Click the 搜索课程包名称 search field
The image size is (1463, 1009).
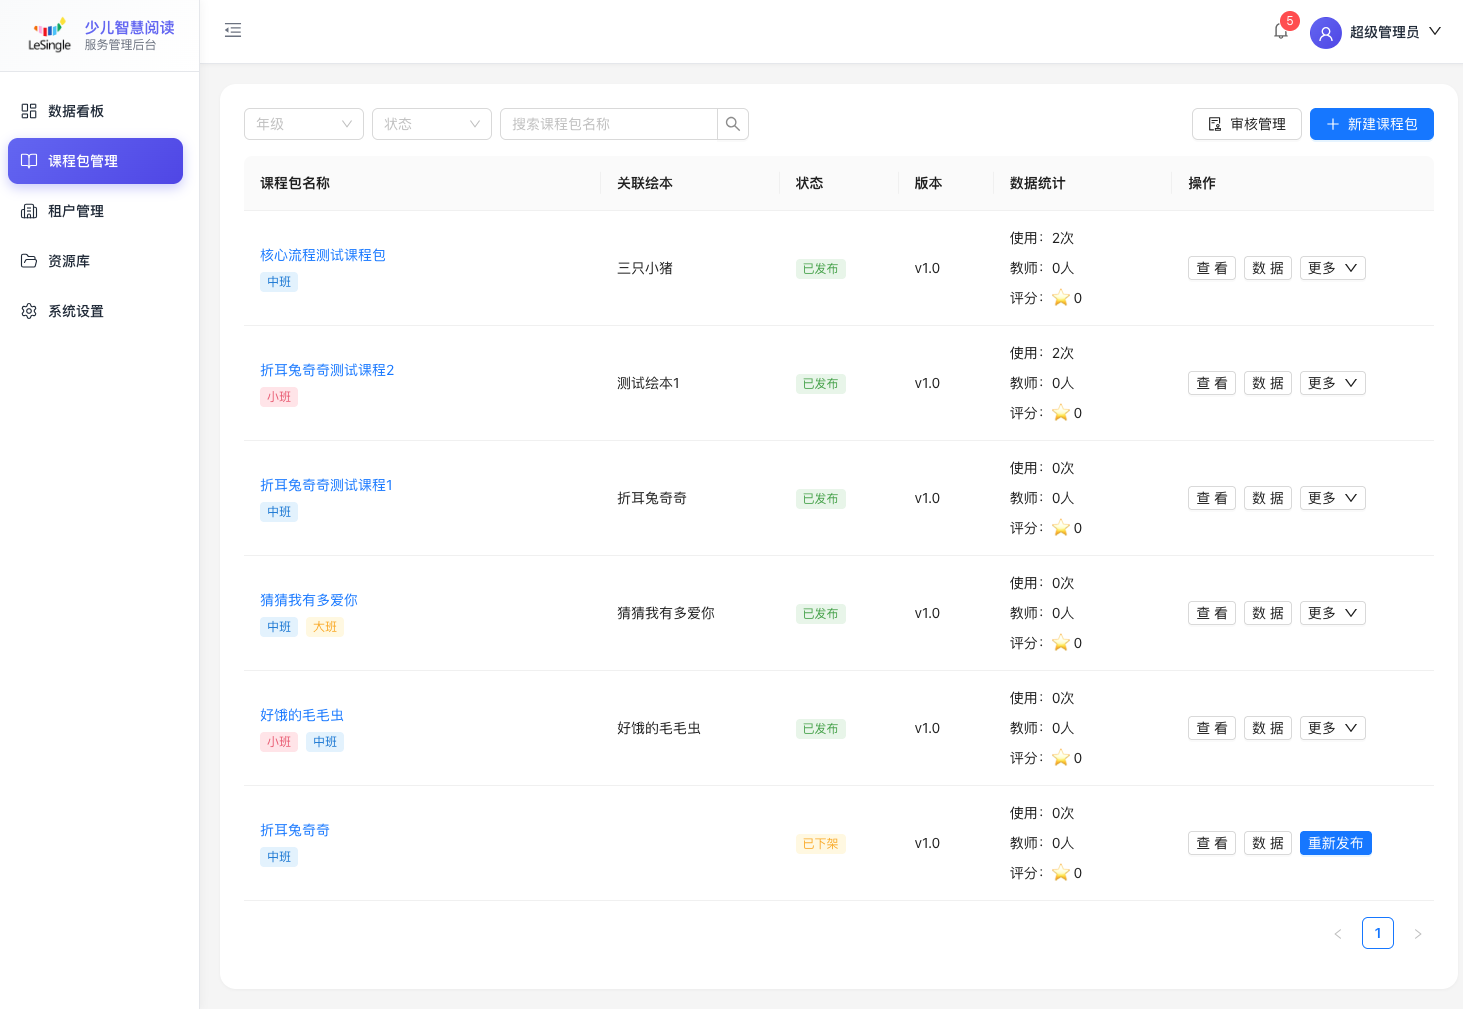pyautogui.click(x=608, y=124)
